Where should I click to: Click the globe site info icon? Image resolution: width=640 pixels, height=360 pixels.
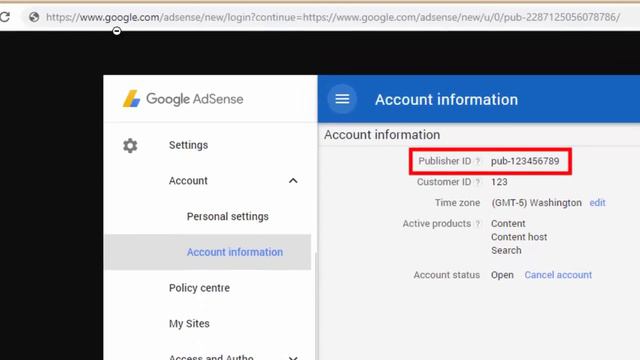(x=34, y=17)
